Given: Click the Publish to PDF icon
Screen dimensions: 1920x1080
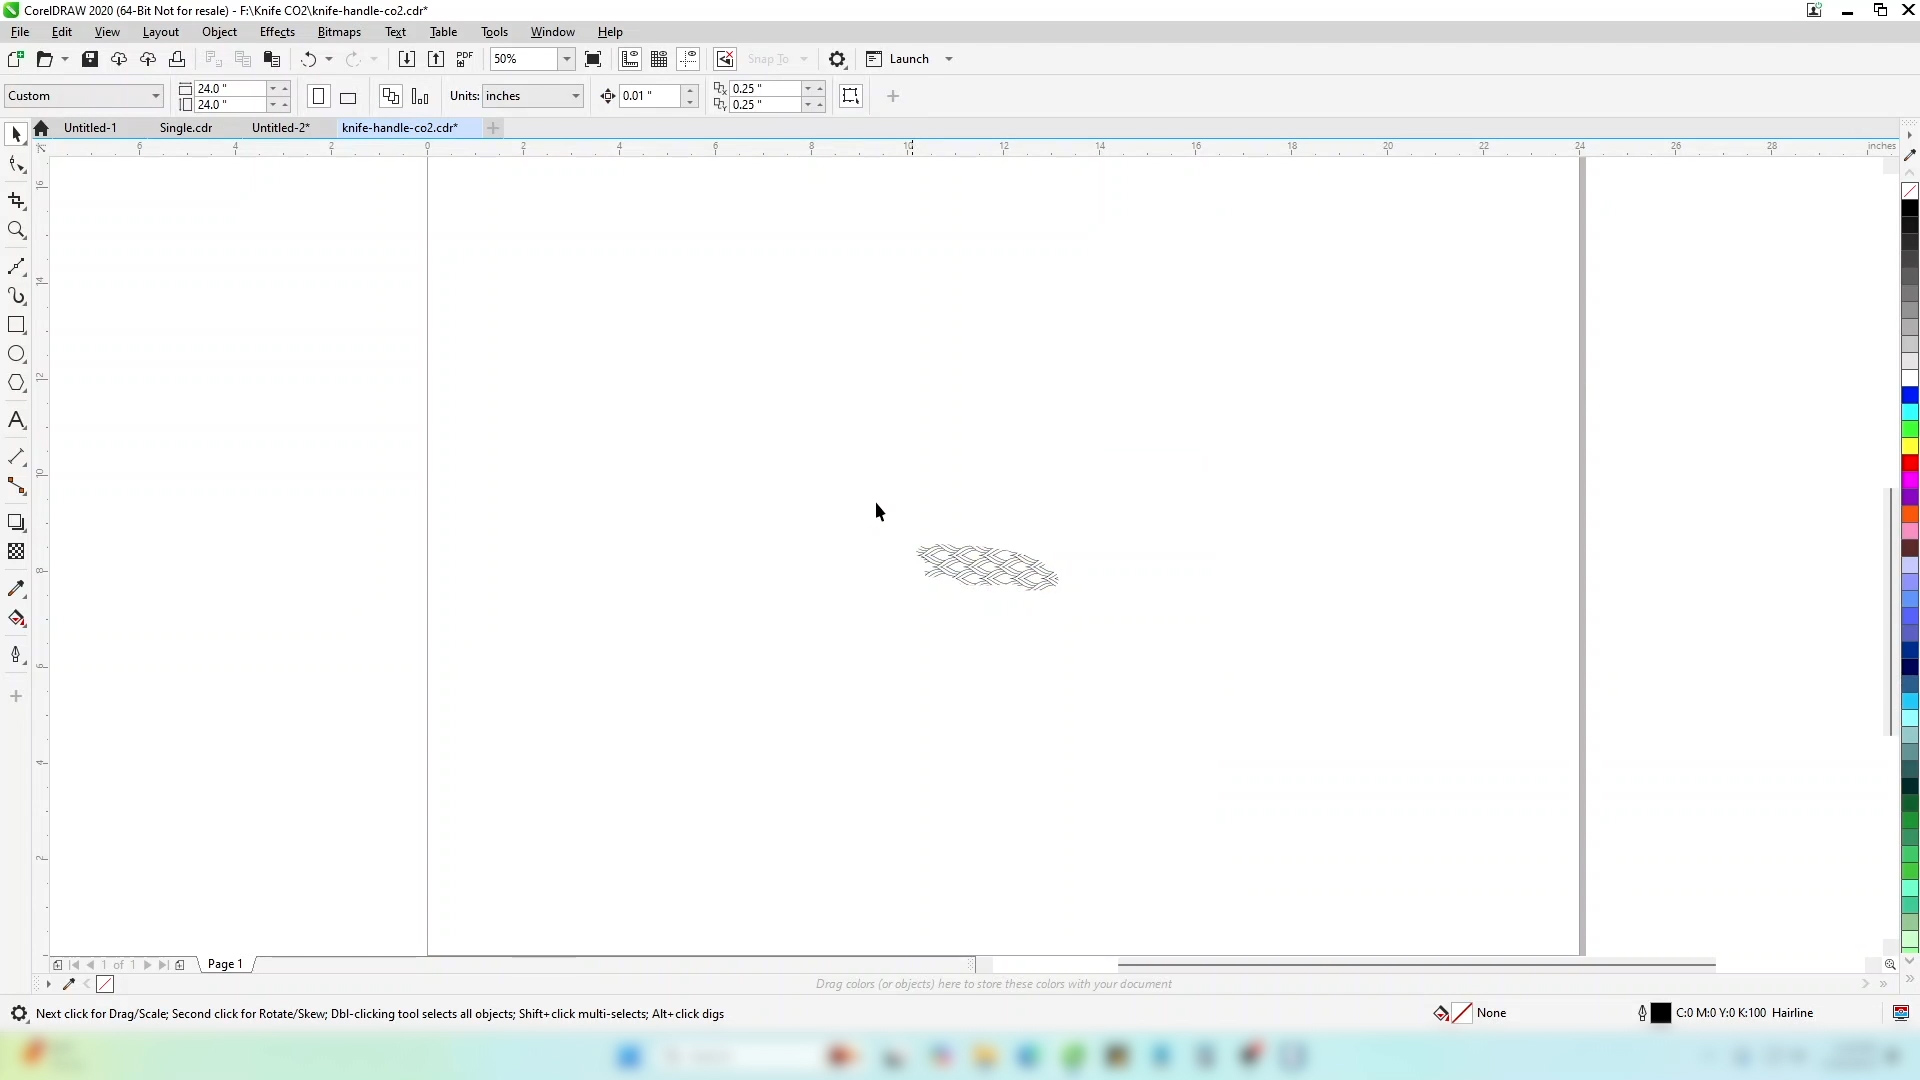Looking at the screenshot, I should (x=465, y=59).
